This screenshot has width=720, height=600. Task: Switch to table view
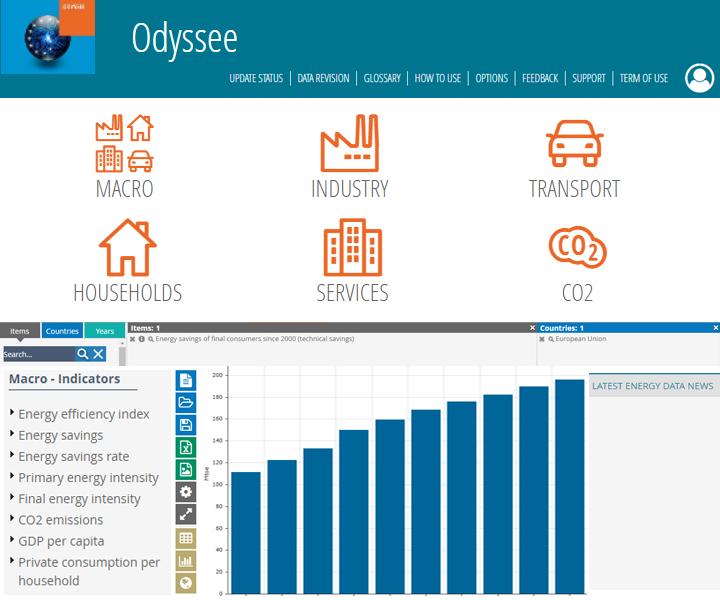point(186,538)
